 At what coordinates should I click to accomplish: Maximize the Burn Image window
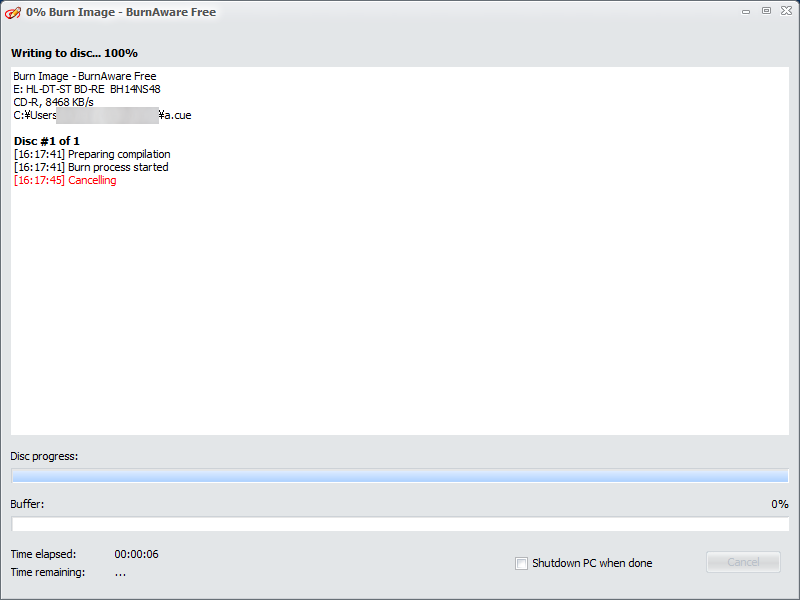coord(766,11)
